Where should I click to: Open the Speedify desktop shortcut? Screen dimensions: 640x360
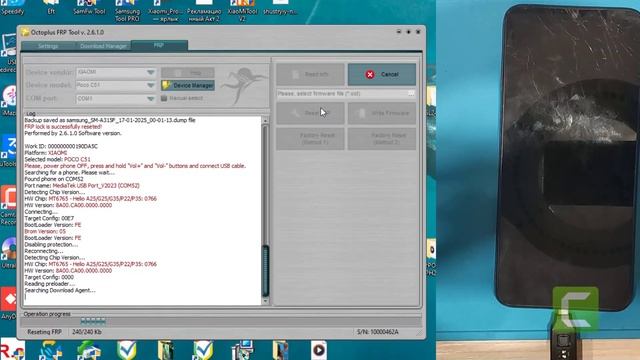pos(12,8)
